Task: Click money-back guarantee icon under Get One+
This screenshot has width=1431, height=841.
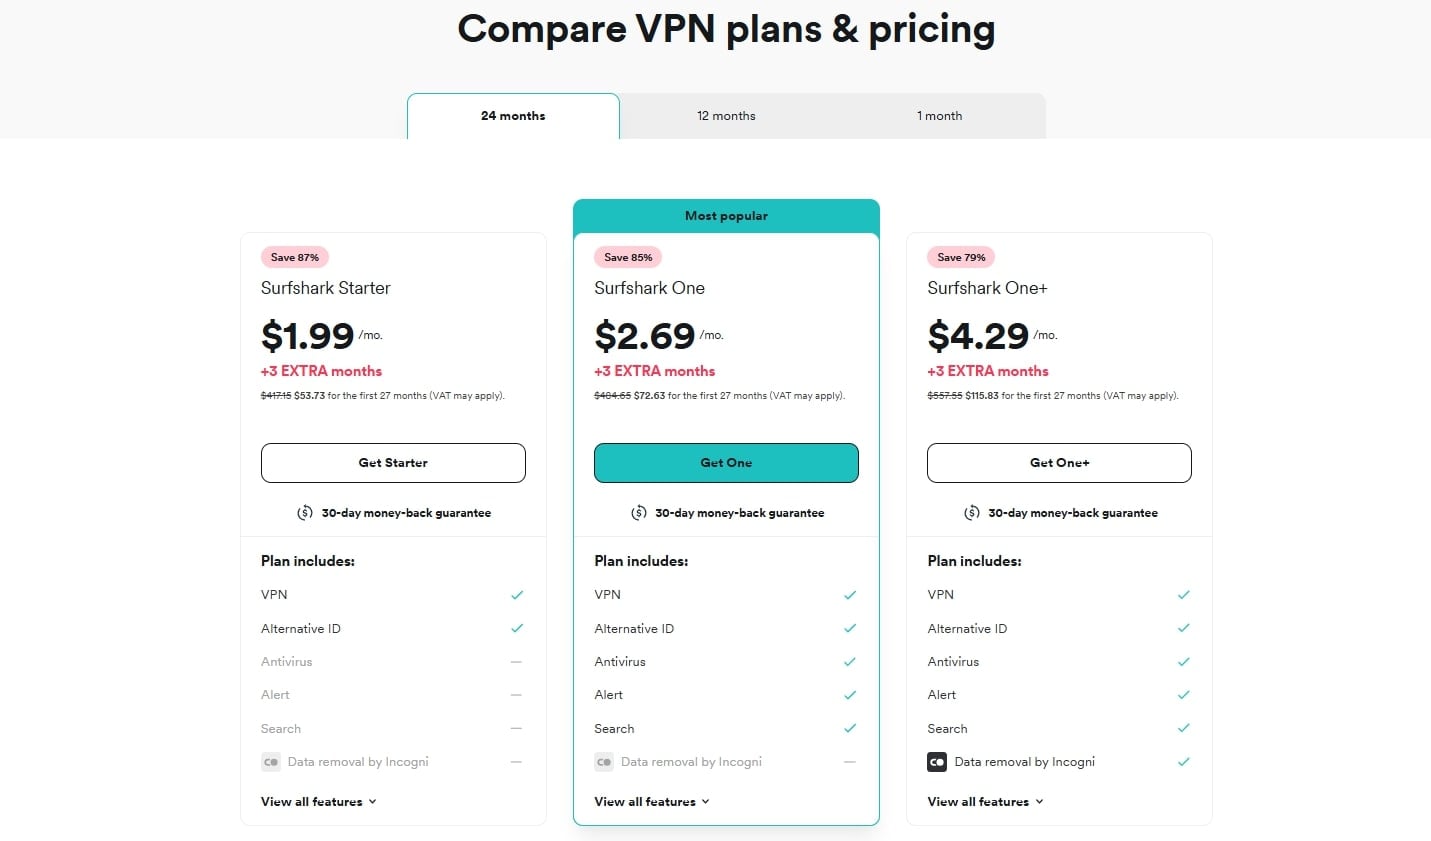Action: click(x=971, y=513)
